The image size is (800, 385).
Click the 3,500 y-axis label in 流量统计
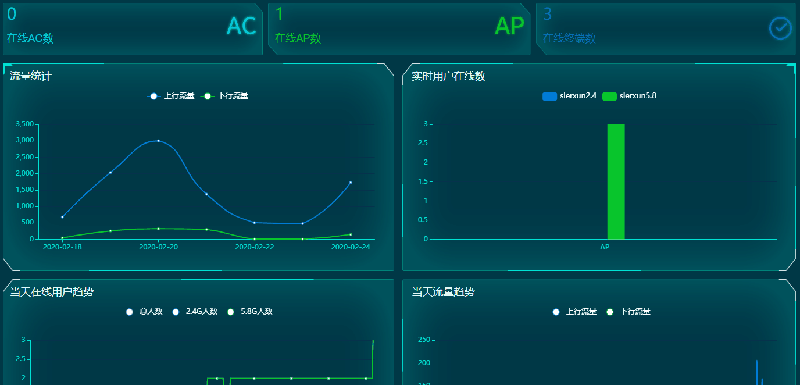point(24,124)
